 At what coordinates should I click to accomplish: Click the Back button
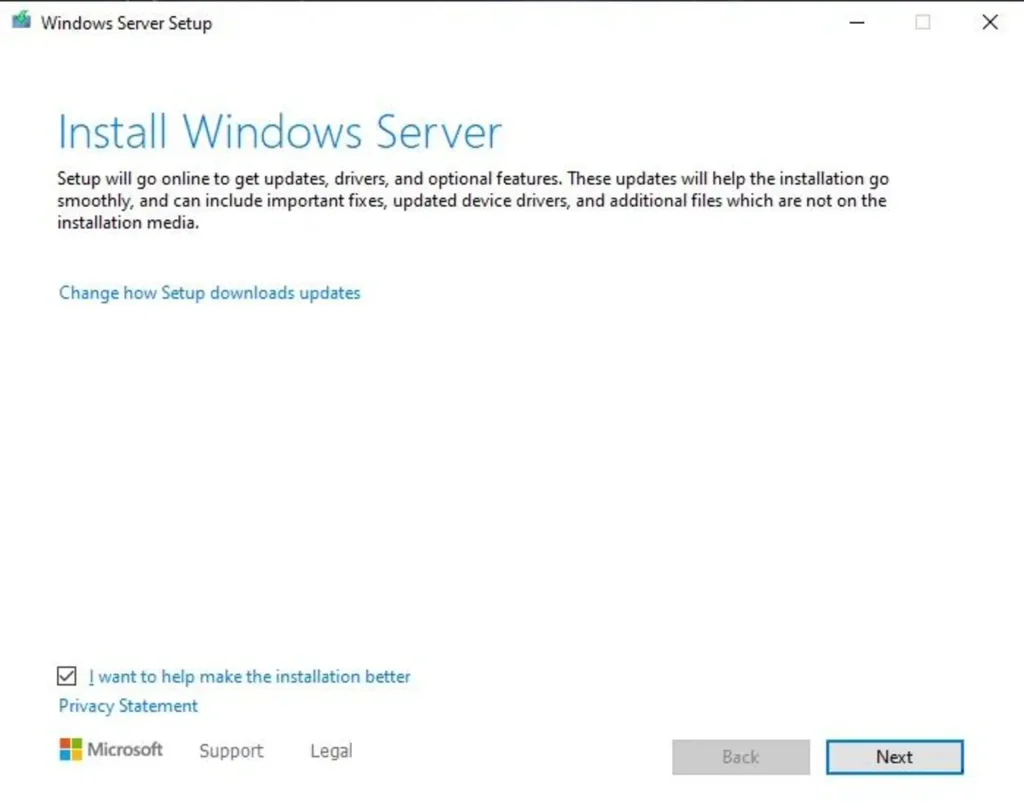click(741, 757)
